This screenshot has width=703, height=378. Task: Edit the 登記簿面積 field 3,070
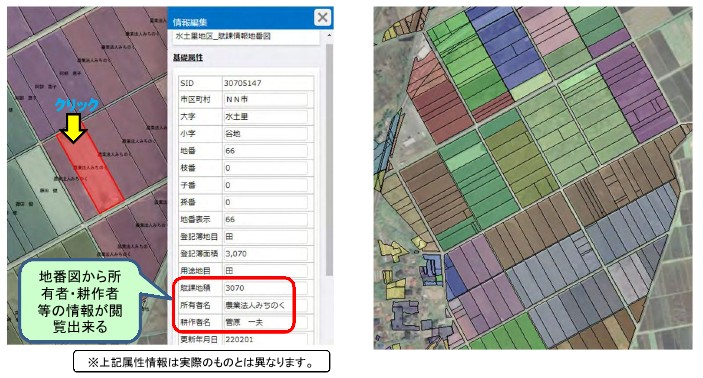265,253
